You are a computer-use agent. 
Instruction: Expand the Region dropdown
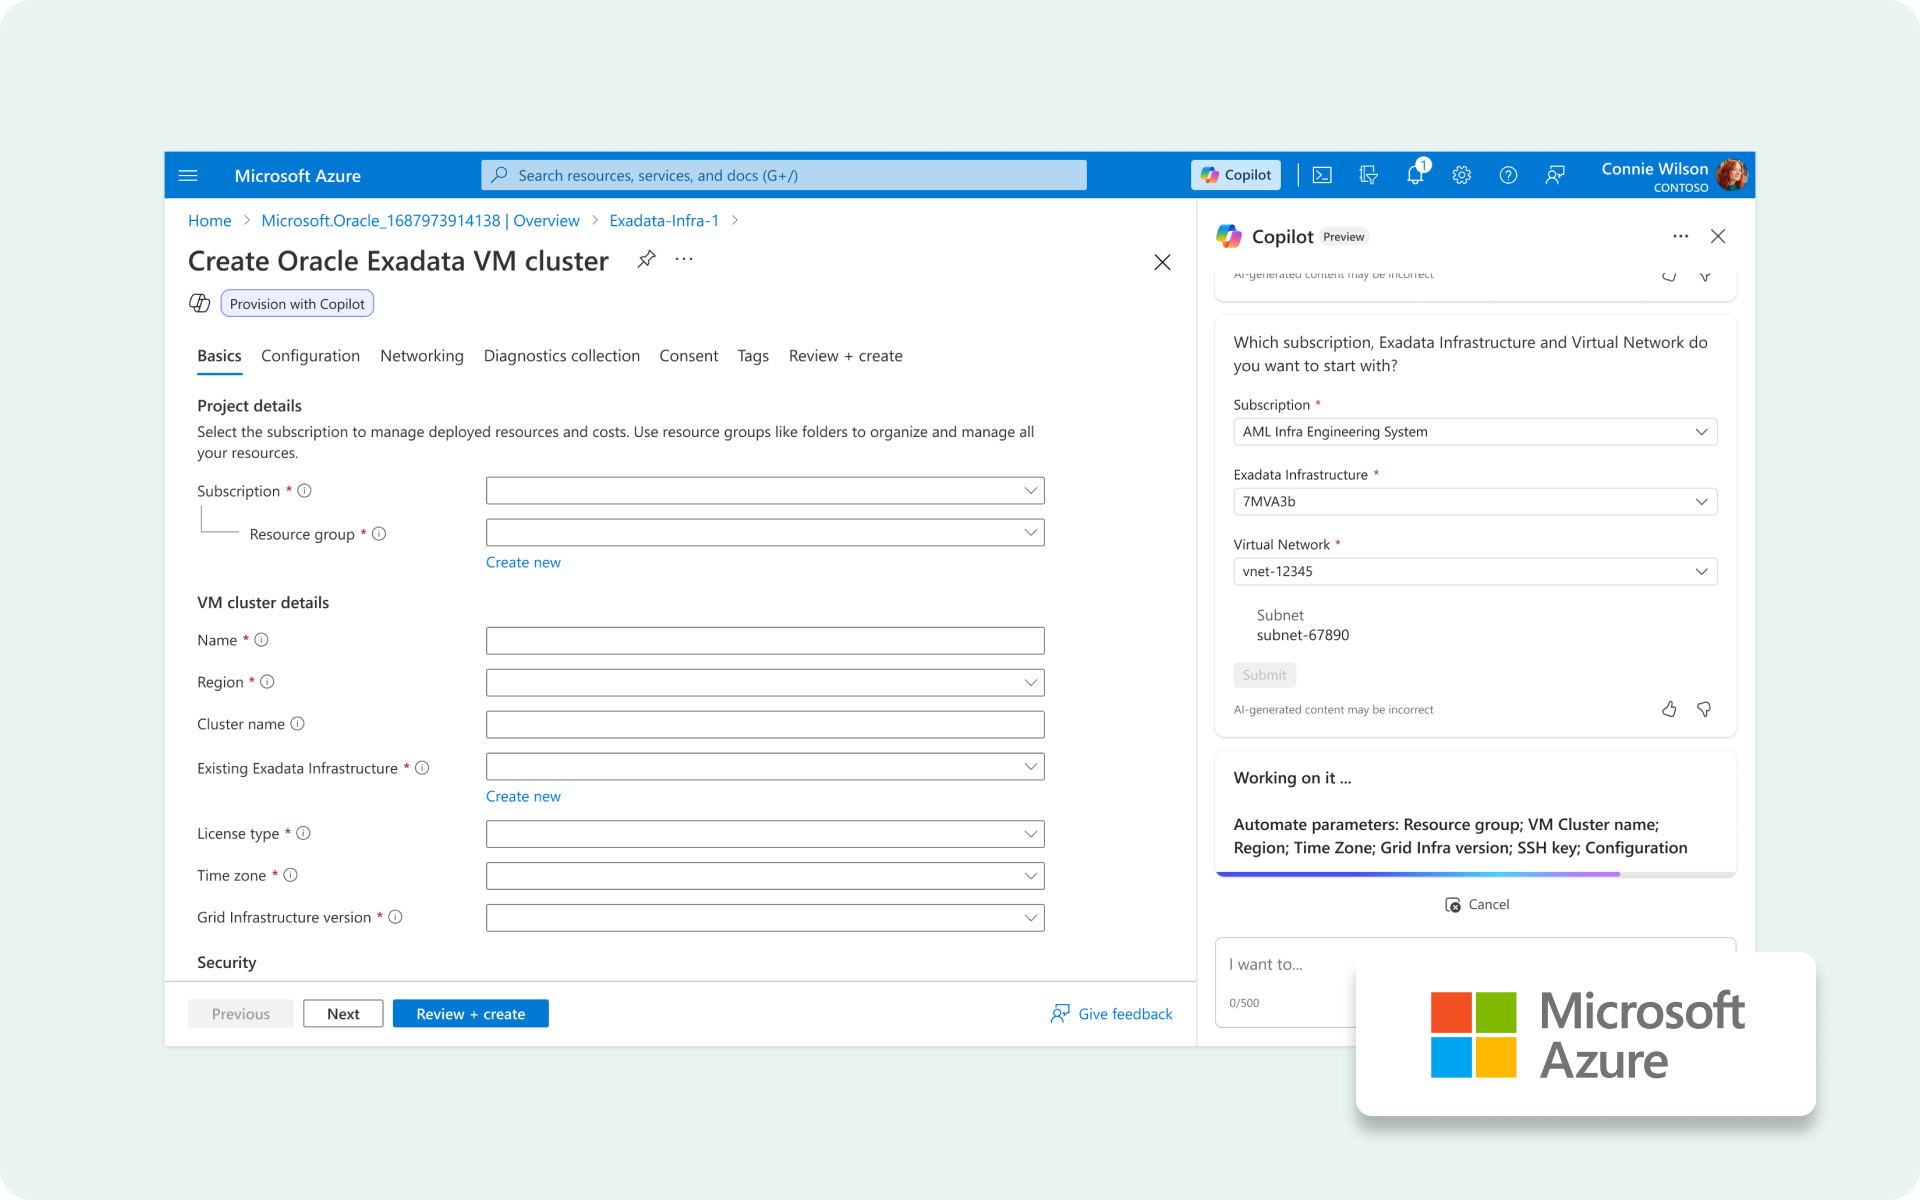(x=765, y=683)
